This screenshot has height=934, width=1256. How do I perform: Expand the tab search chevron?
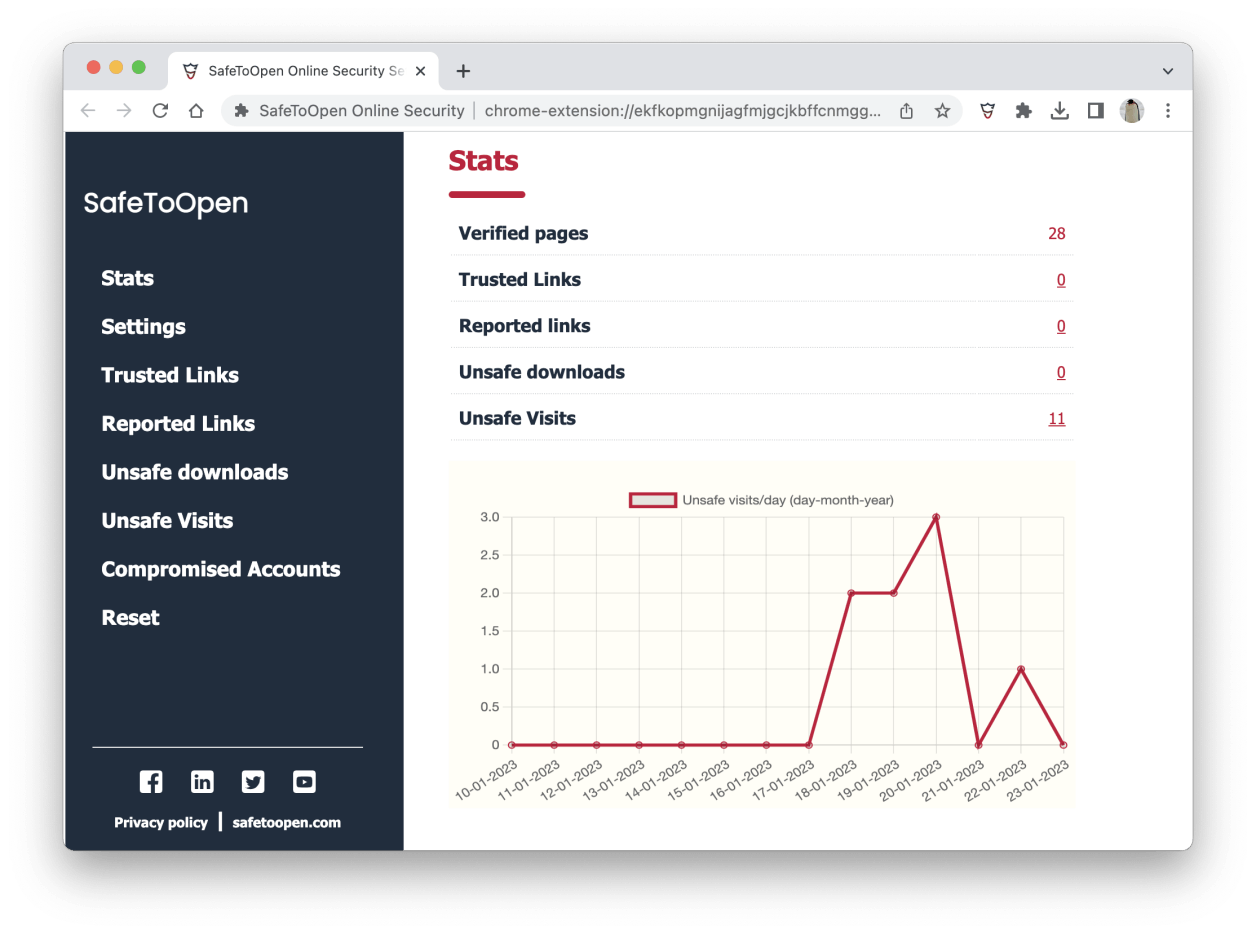pyautogui.click(x=1167, y=71)
